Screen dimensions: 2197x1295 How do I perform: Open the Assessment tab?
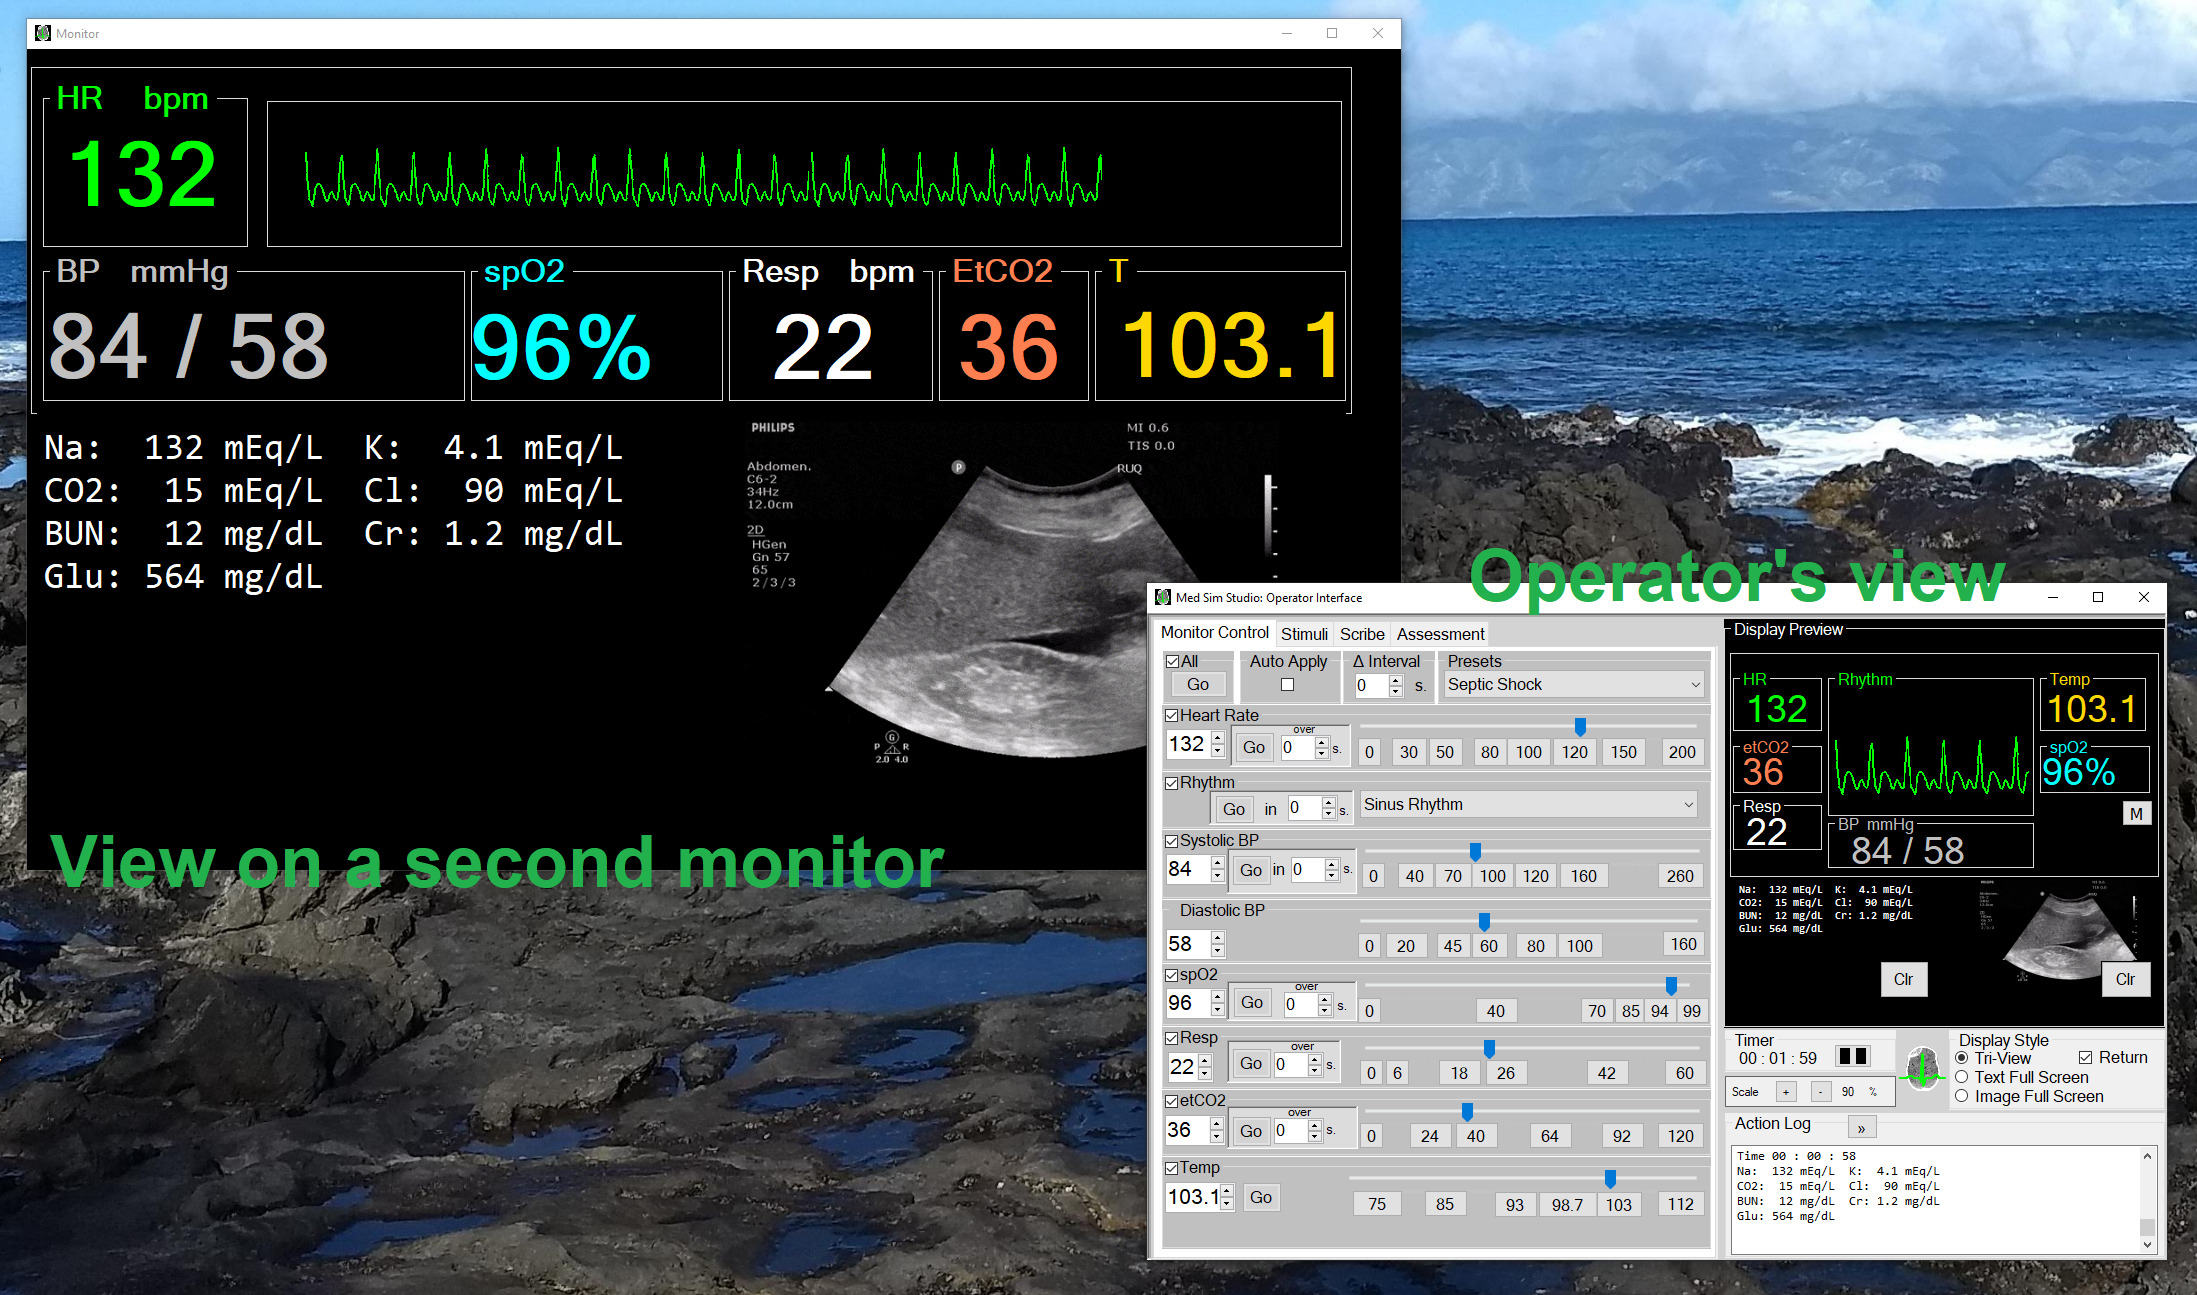tap(1439, 633)
